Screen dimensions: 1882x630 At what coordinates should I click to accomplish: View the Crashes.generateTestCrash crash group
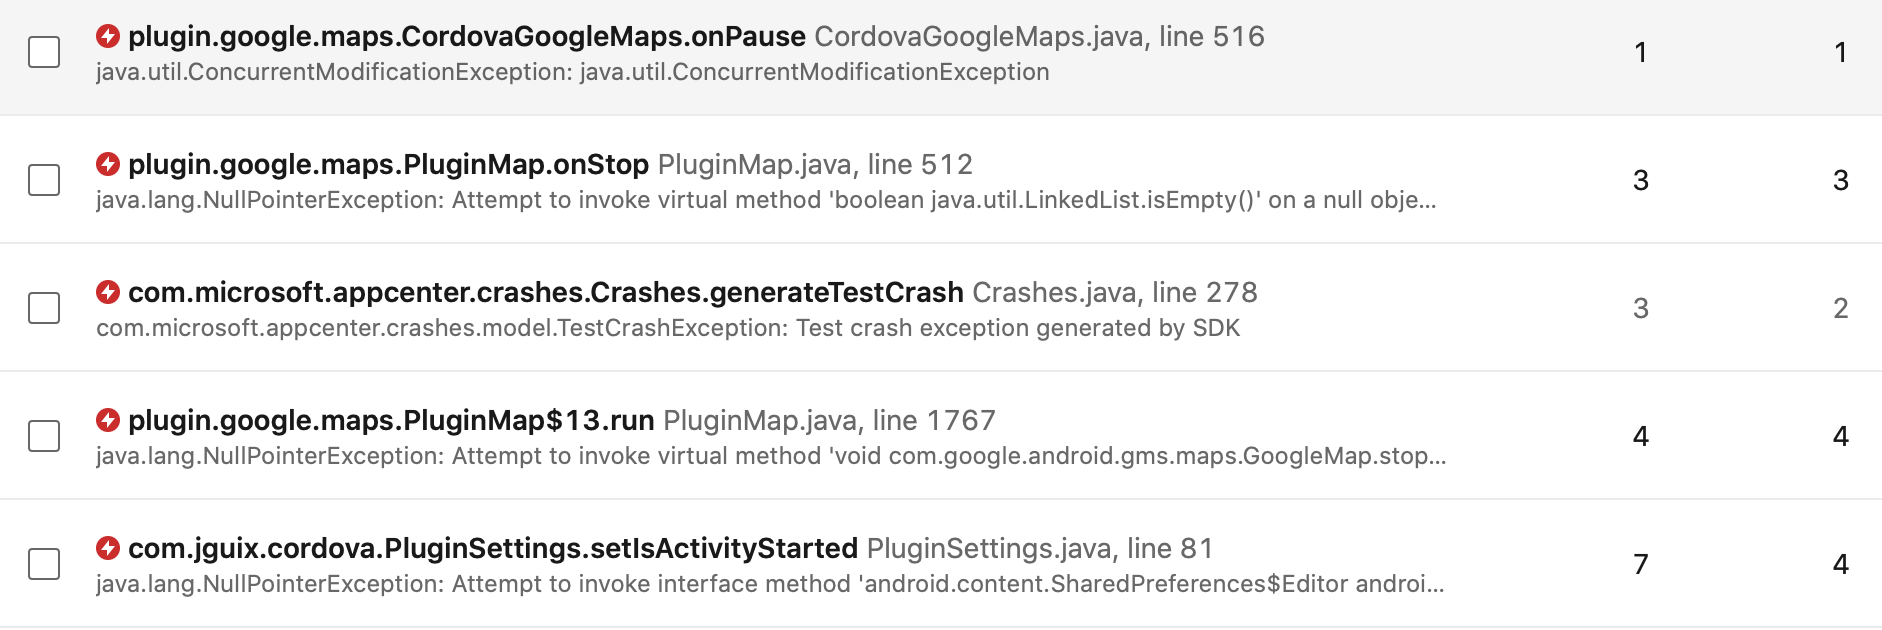click(545, 292)
